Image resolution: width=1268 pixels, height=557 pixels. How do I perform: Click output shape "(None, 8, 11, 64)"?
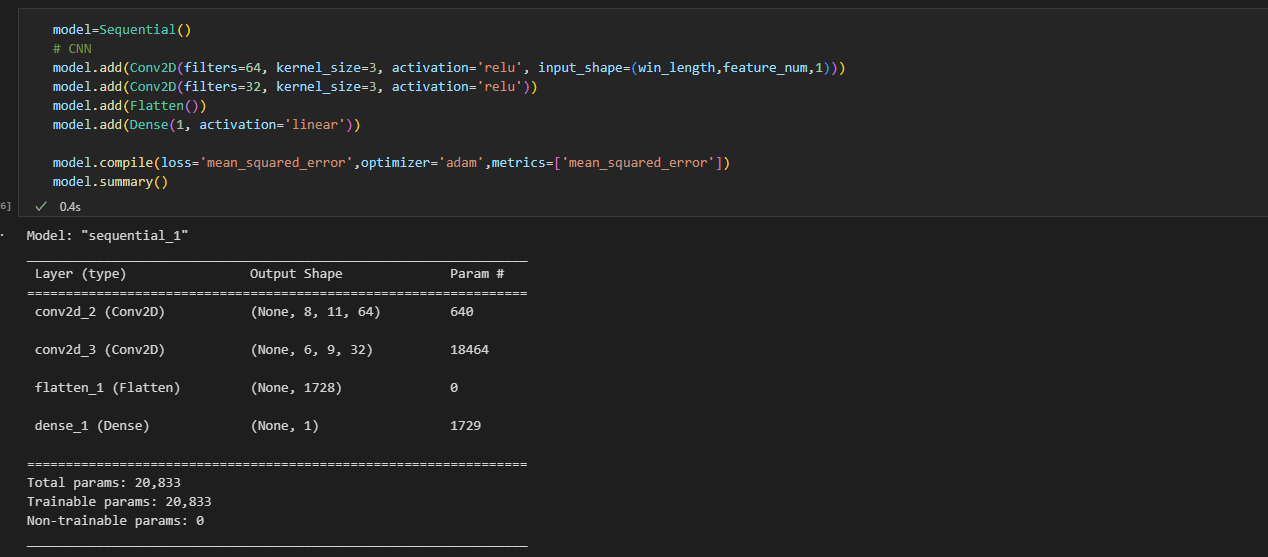click(315, 312)
